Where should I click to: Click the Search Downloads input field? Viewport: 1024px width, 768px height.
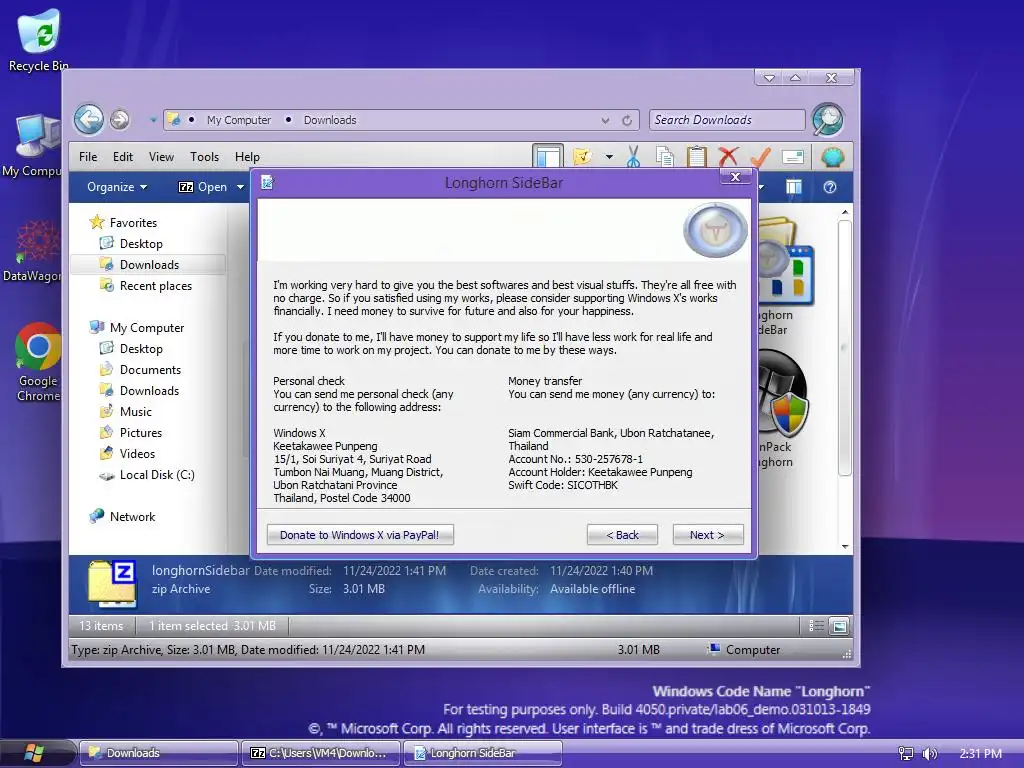pyautogui.click(x=727, y=120)
